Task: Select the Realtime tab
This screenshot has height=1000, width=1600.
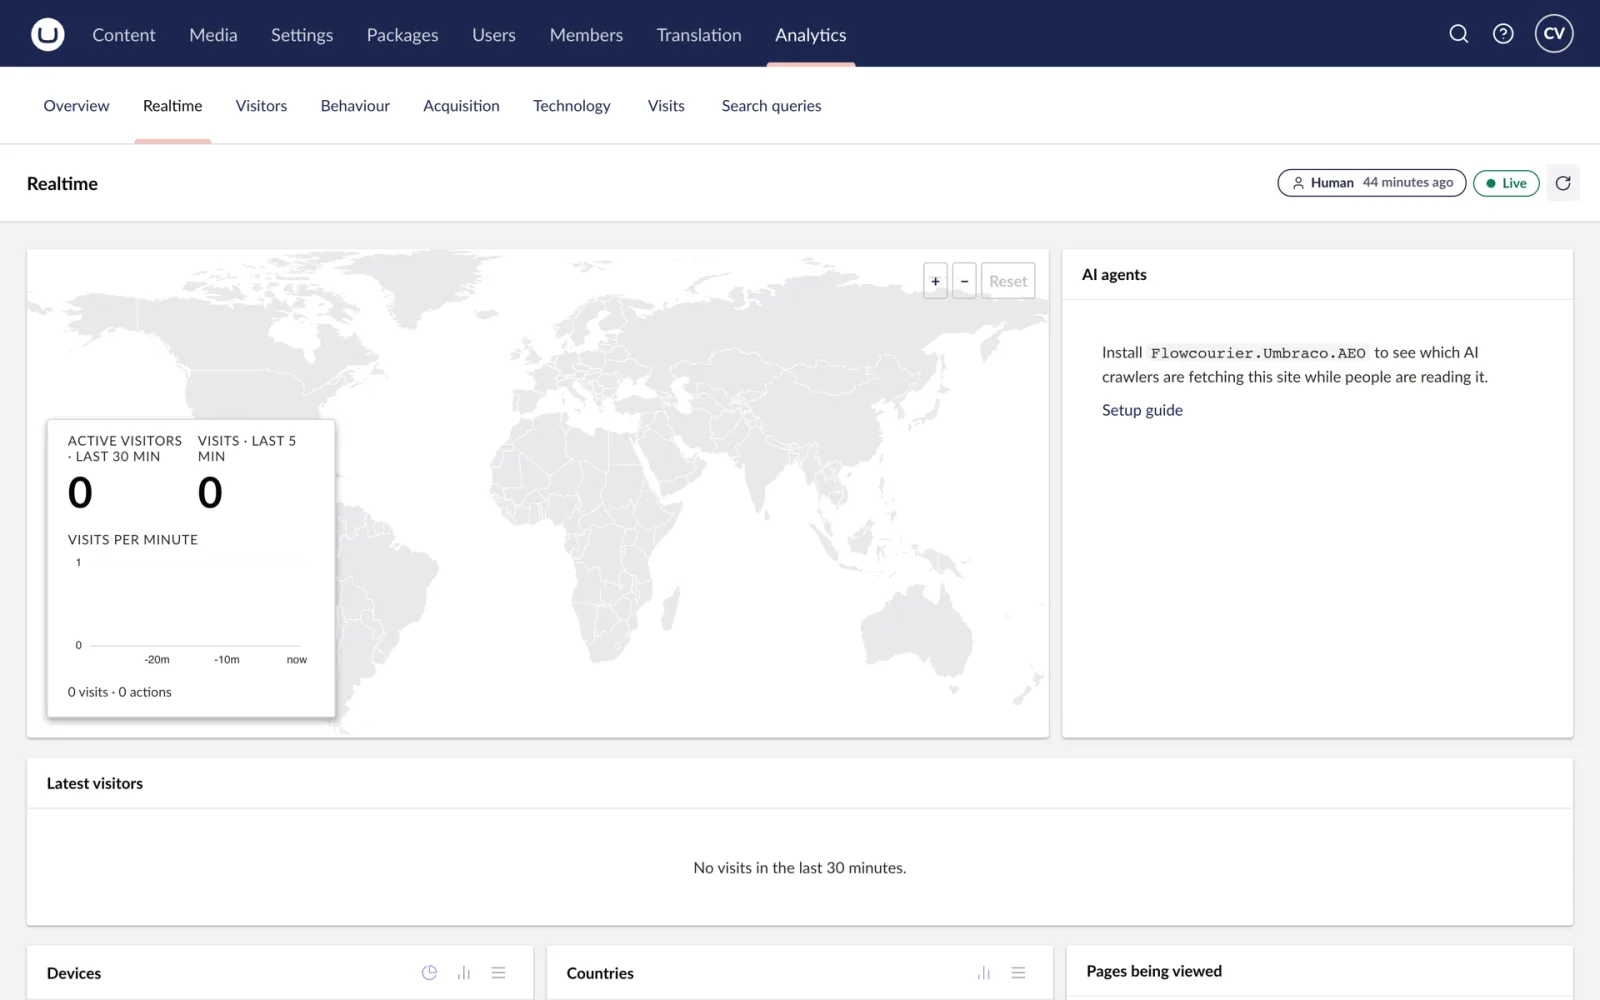Action: 173,106
